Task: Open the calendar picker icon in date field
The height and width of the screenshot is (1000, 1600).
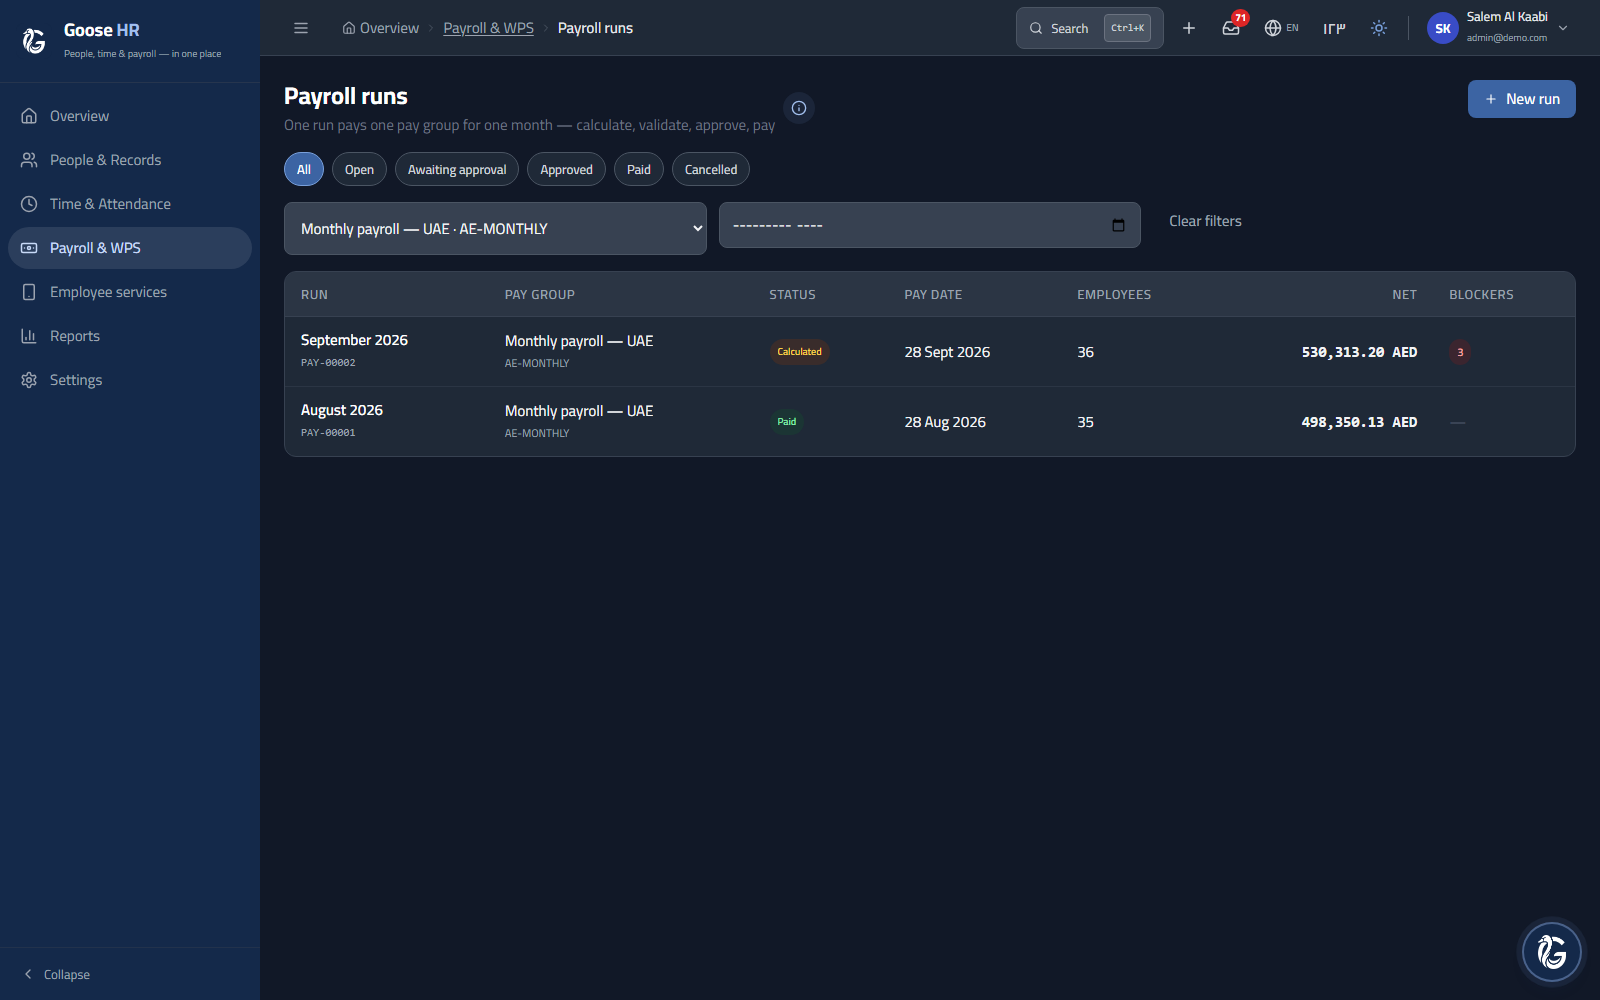Action: coord(1118,225)
